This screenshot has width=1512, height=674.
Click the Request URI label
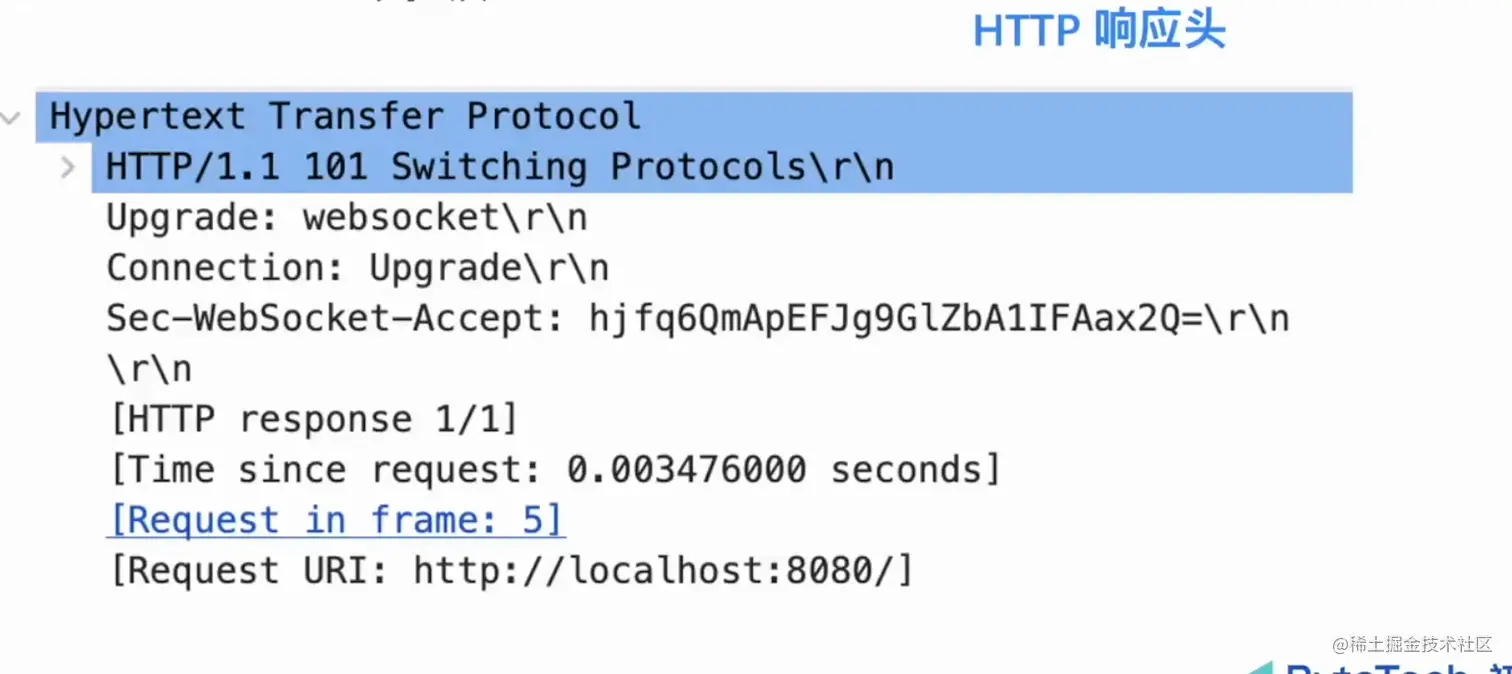tap(249, 571)
